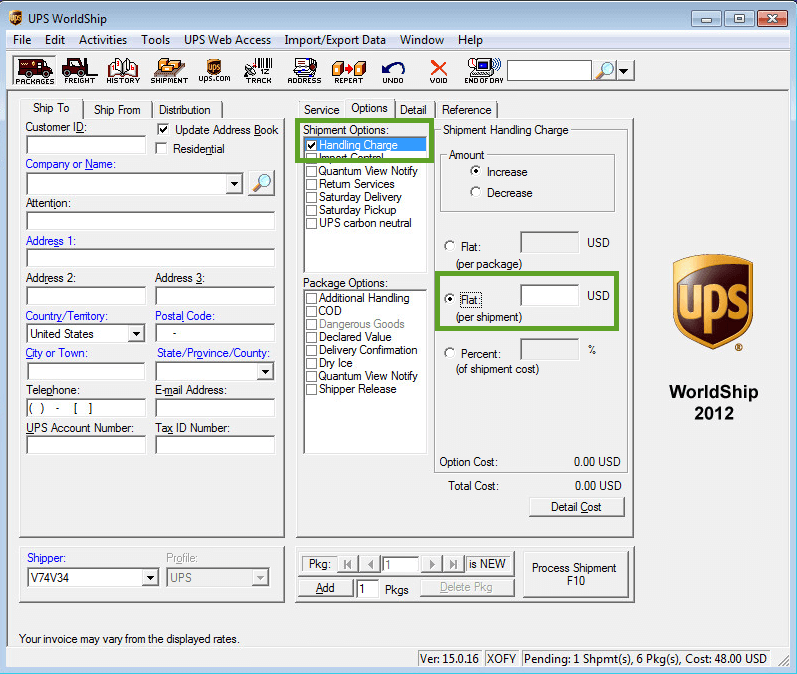Open Import/Export Data menu
The height and width of the screenshot is (674, 797).
[x=335, y=40]
